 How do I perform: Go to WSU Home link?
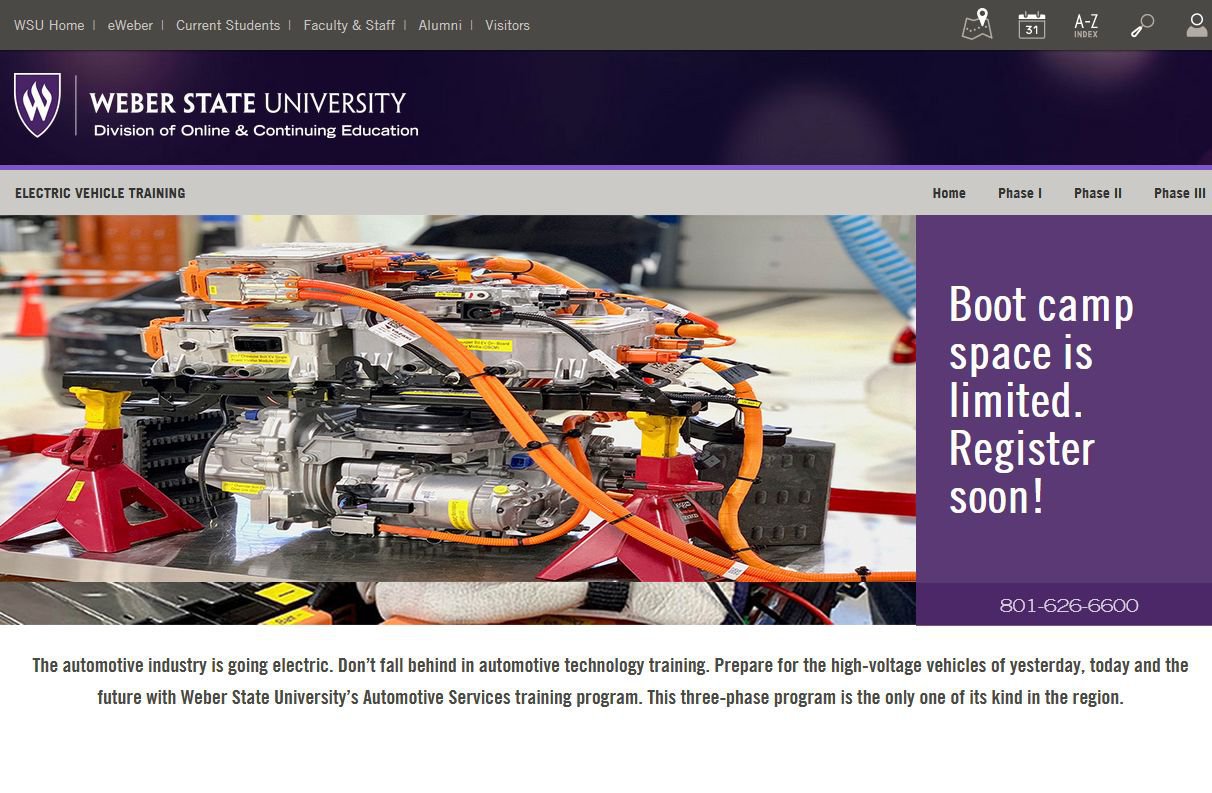point(49,25)
